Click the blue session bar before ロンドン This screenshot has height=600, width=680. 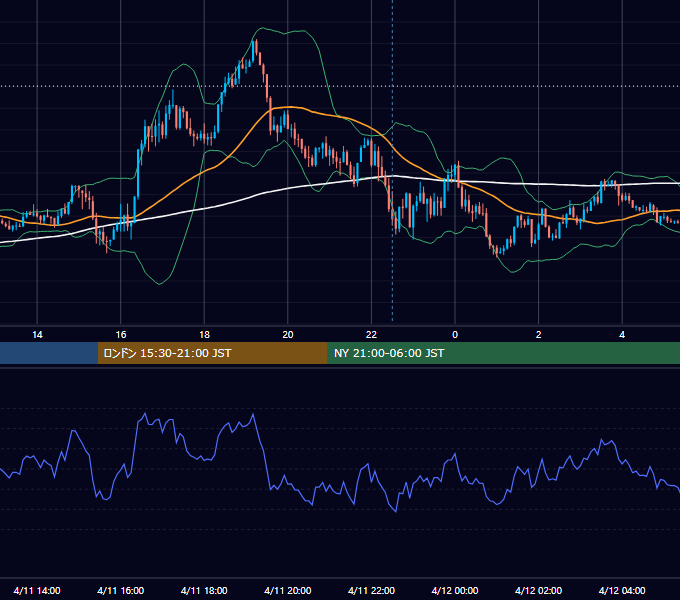coord(49,353)
